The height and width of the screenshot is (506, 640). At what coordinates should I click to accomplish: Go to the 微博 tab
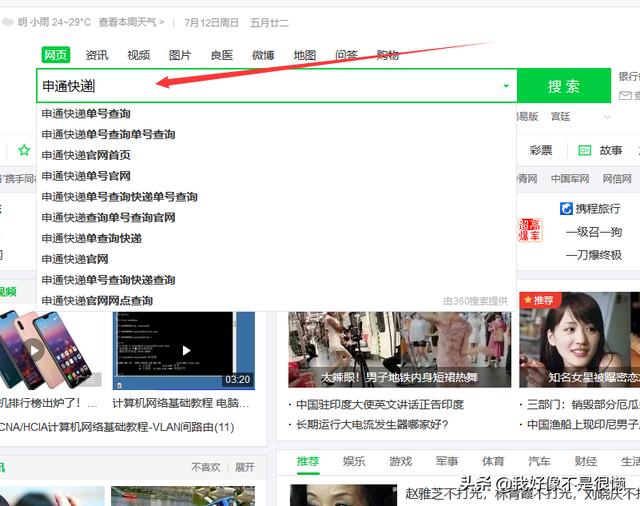coord(263,55)
